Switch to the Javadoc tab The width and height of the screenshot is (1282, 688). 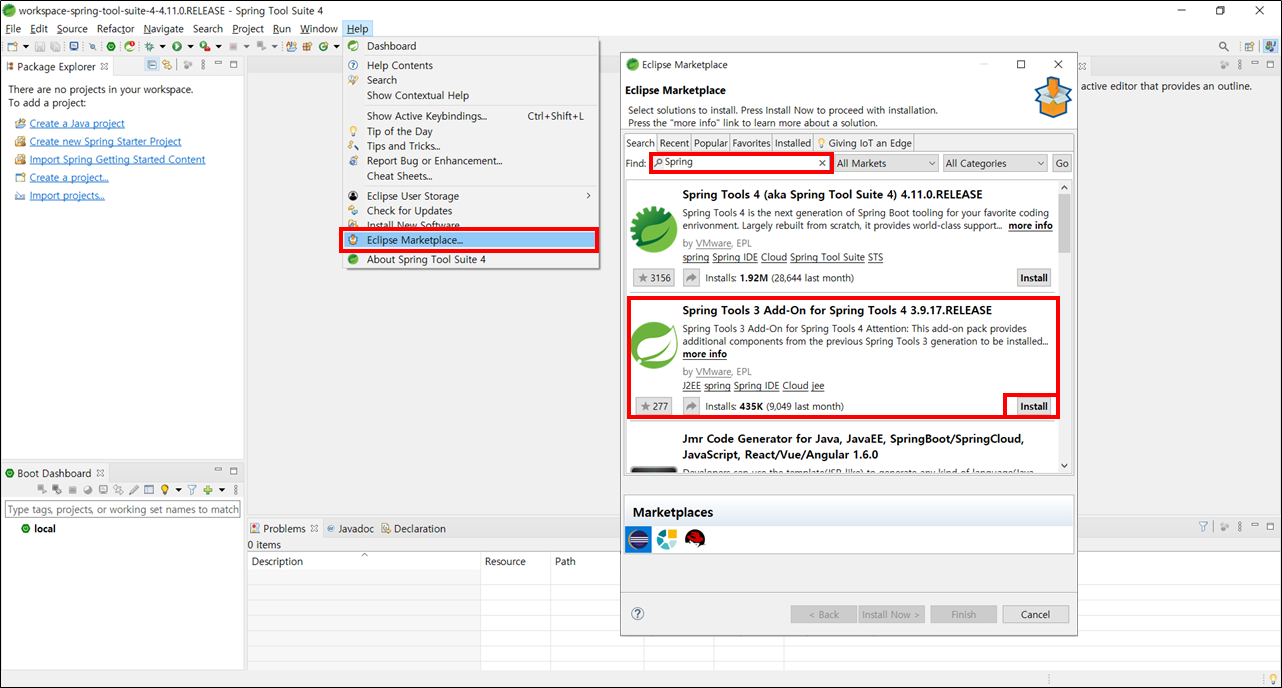[356, 528]
